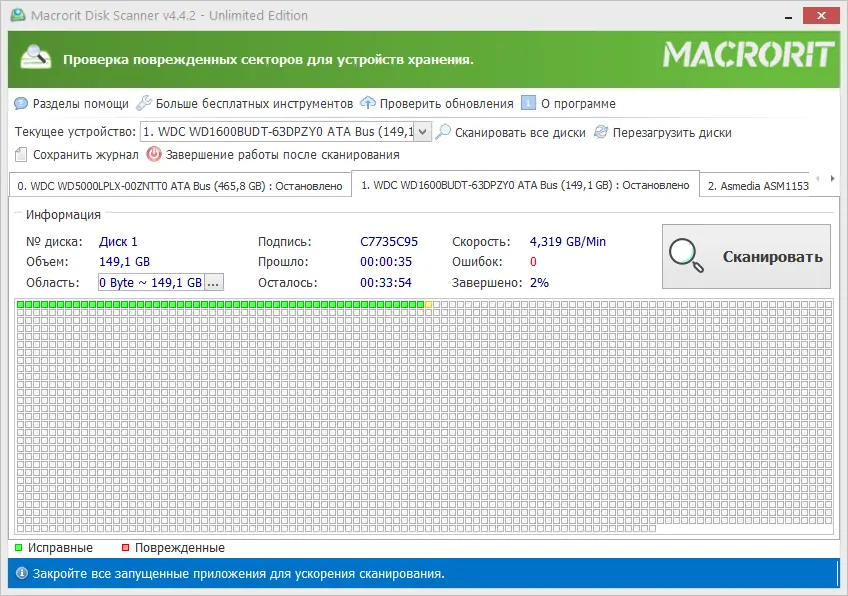Click the red damaged sector legend square
The width and height of the screenshot is (848, 596).
click(x=125, y=548)
